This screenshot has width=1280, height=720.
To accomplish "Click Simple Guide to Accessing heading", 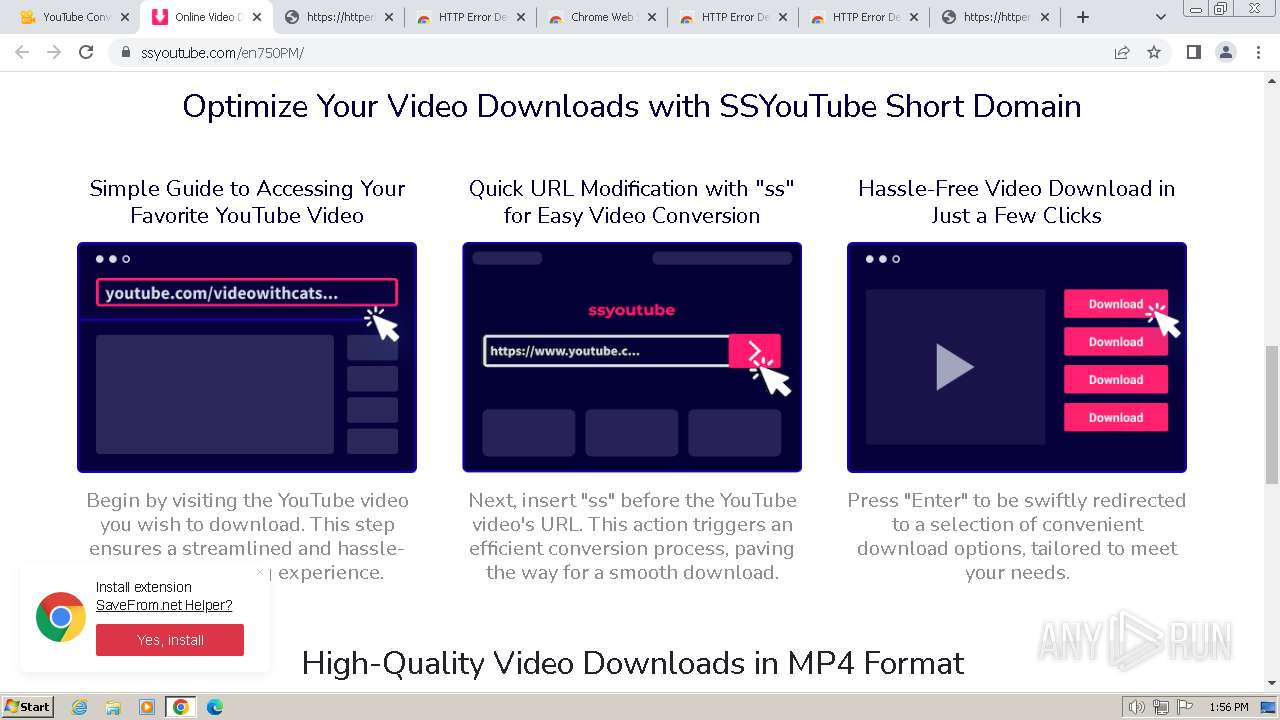I will coord(247,202).
